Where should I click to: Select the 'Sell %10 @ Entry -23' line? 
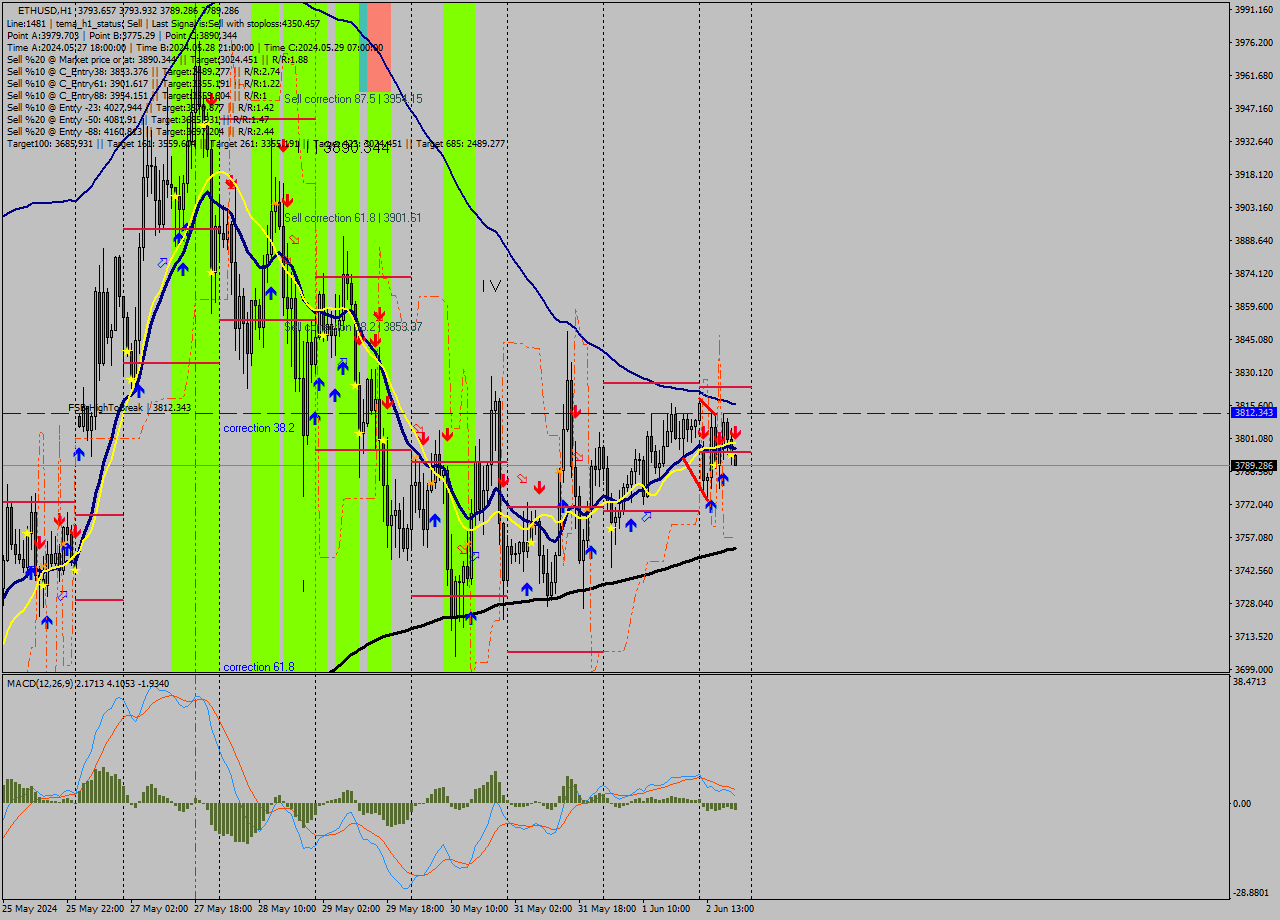pos(140,107)
